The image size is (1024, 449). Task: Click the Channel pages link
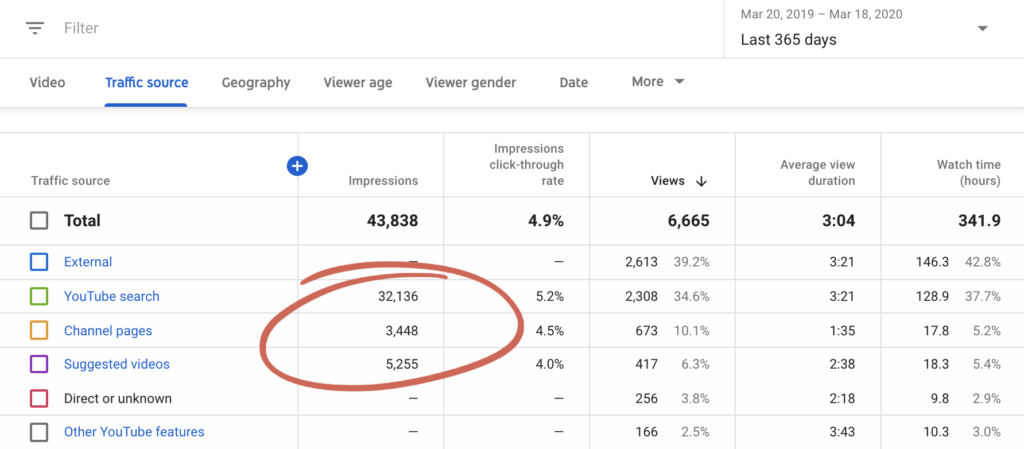(x=108, y=330)
